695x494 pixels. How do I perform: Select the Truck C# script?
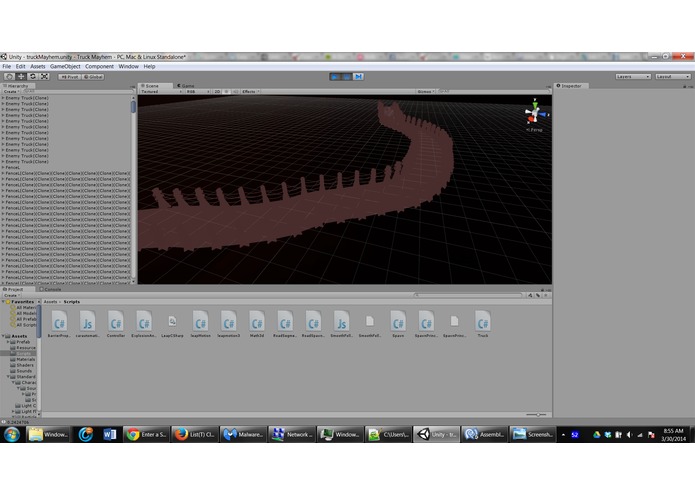coord(483,324)
